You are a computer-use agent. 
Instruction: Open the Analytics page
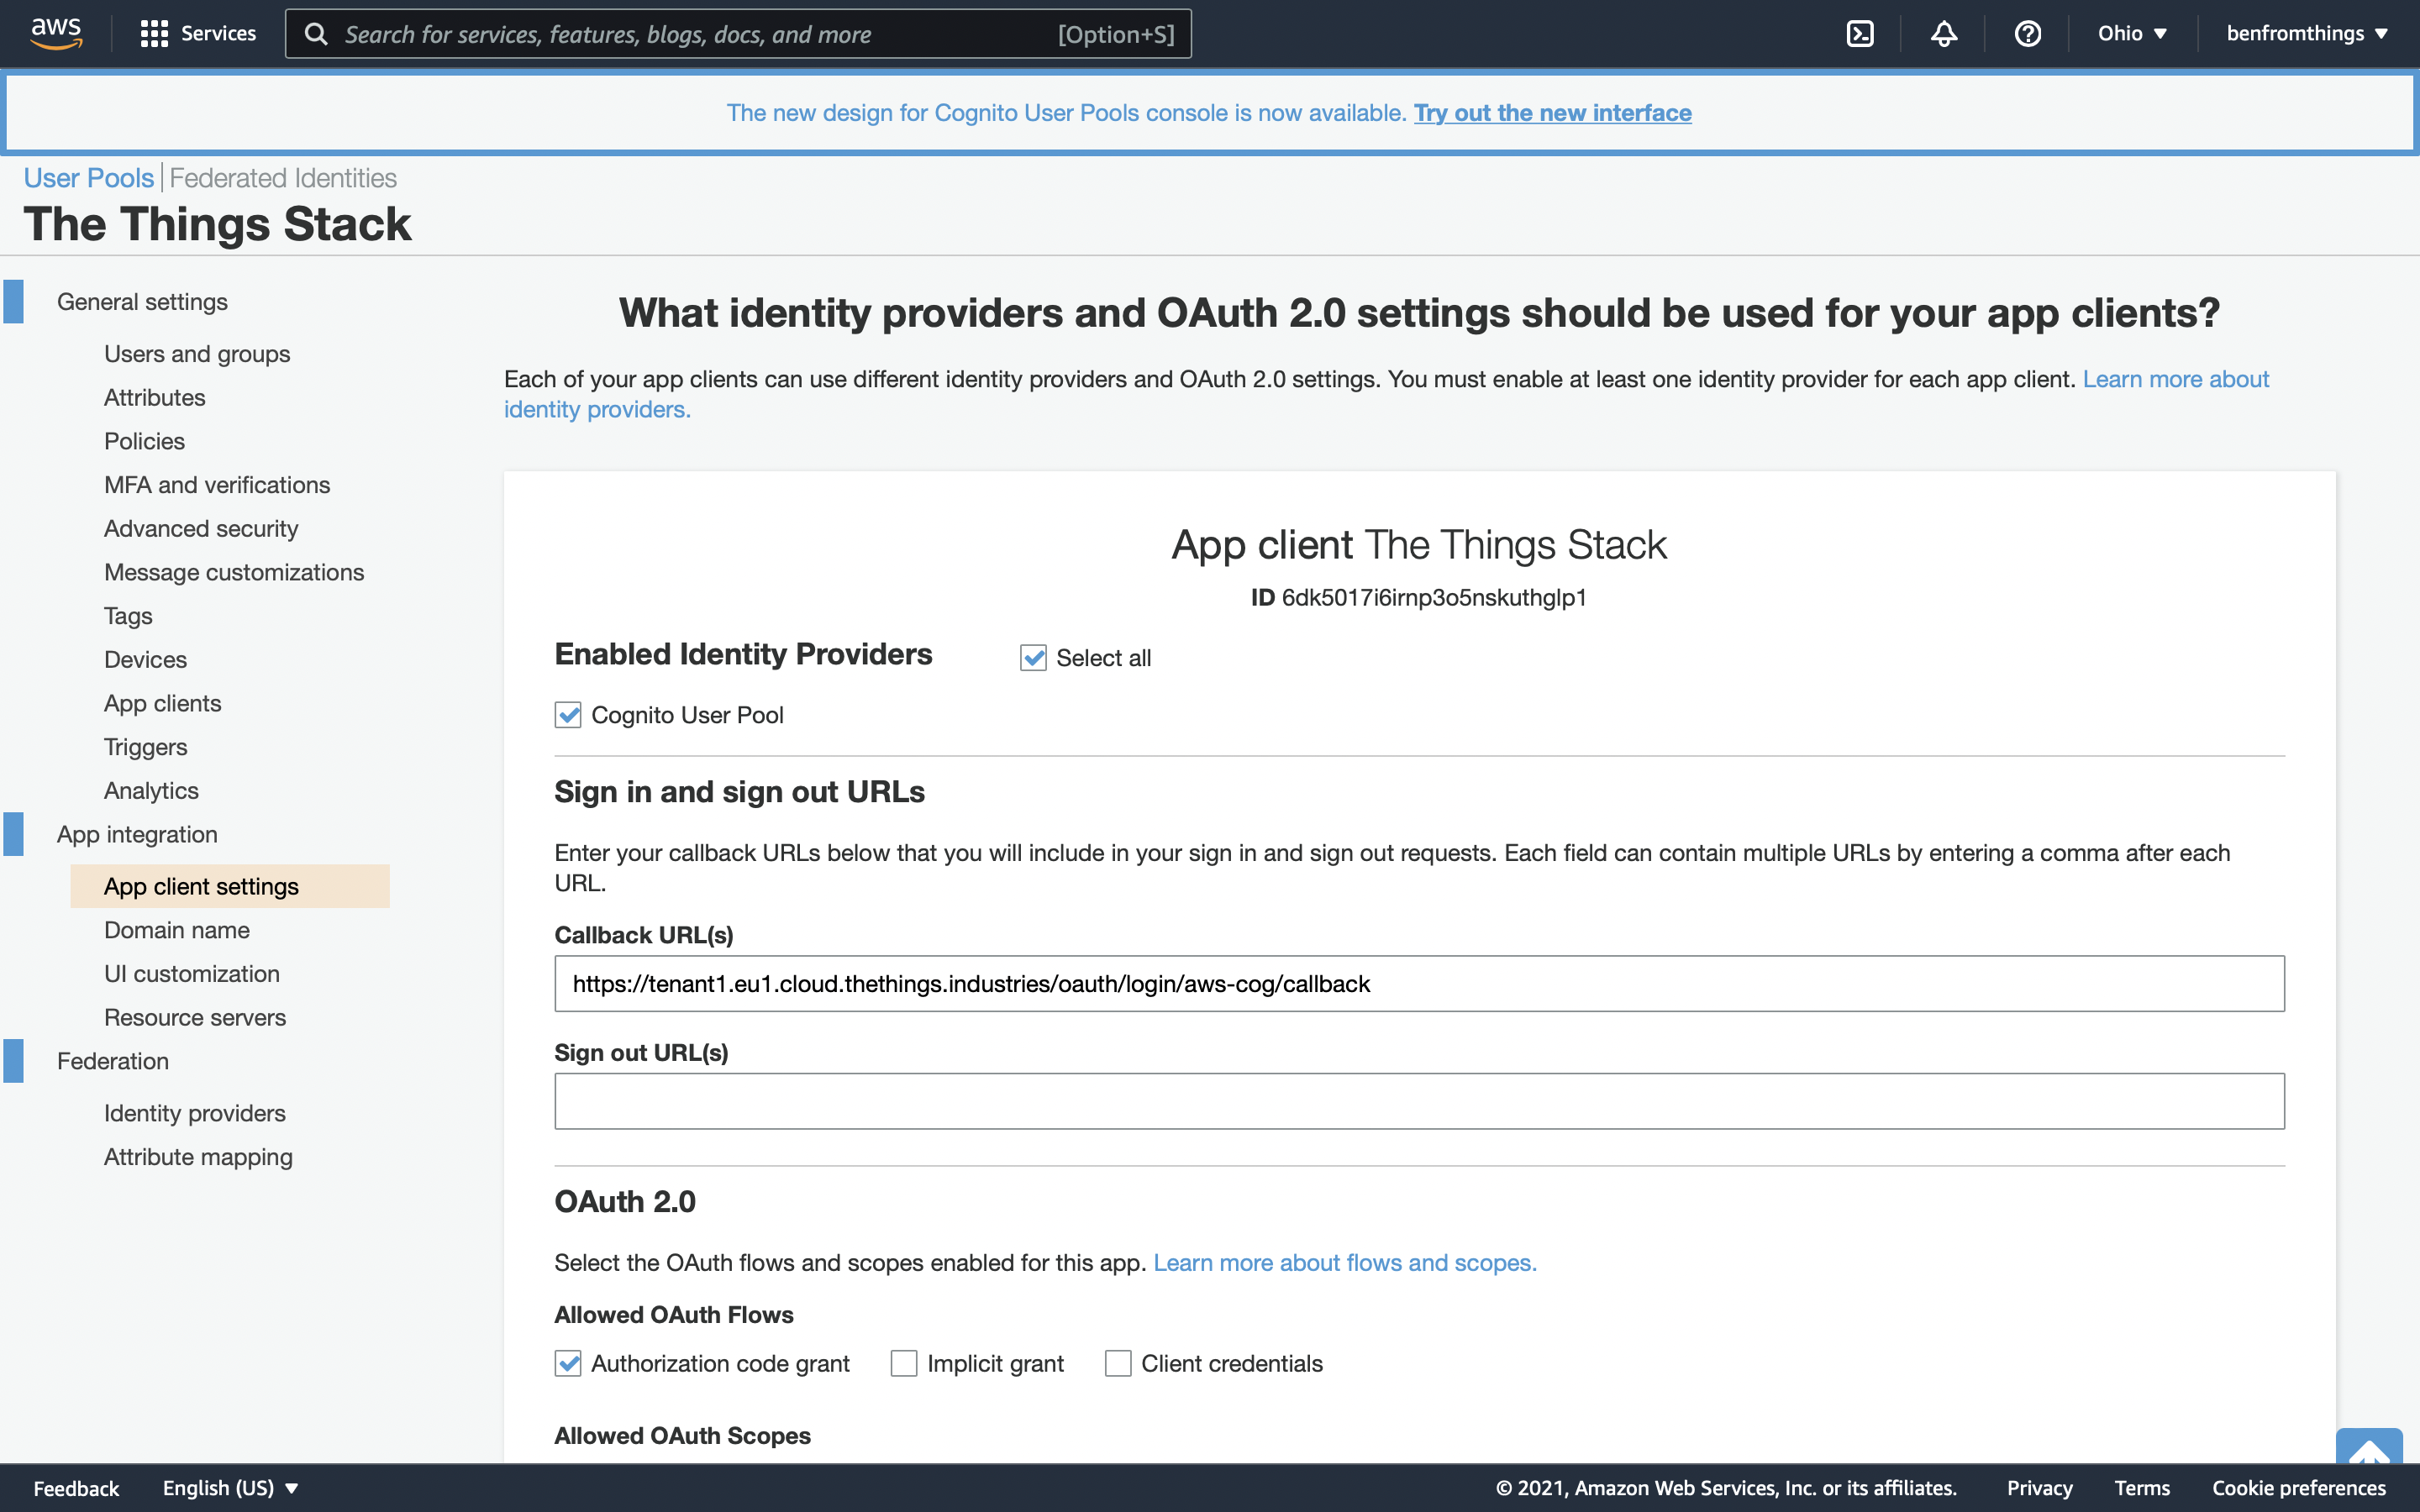click(151, 791)
